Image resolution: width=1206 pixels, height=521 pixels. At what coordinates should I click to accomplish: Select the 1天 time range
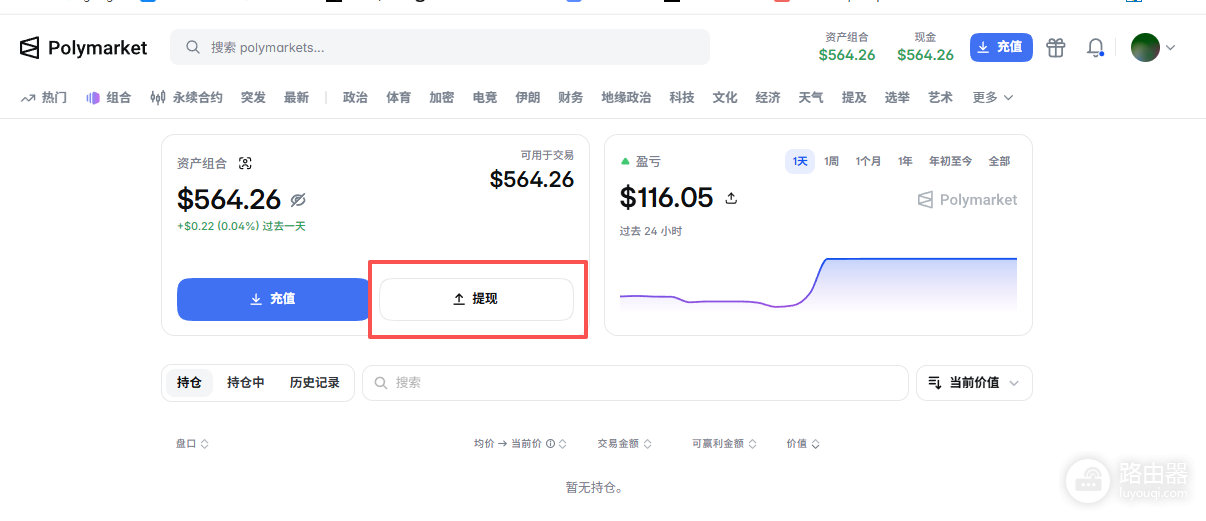point(800,161)
